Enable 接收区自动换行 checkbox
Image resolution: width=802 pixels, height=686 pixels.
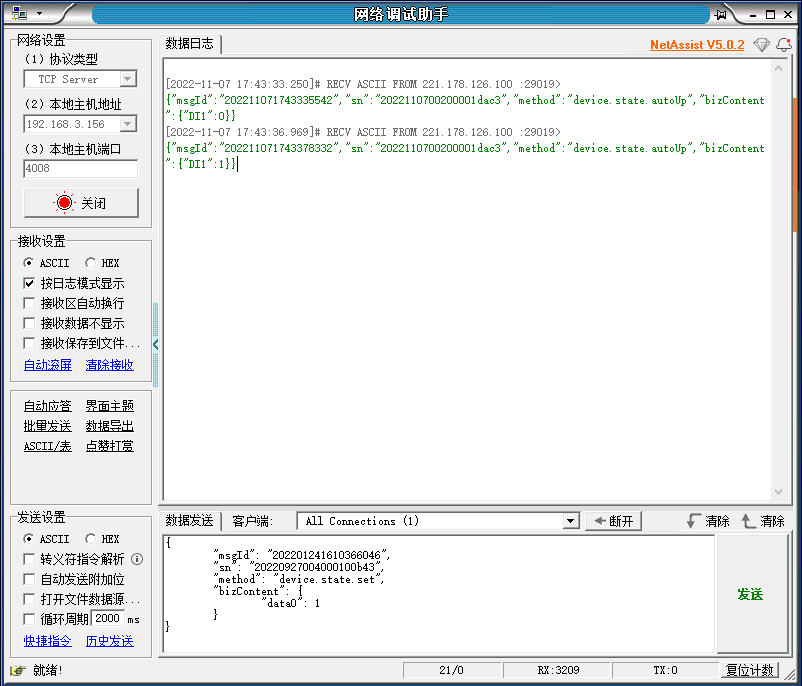pos(29,303)
